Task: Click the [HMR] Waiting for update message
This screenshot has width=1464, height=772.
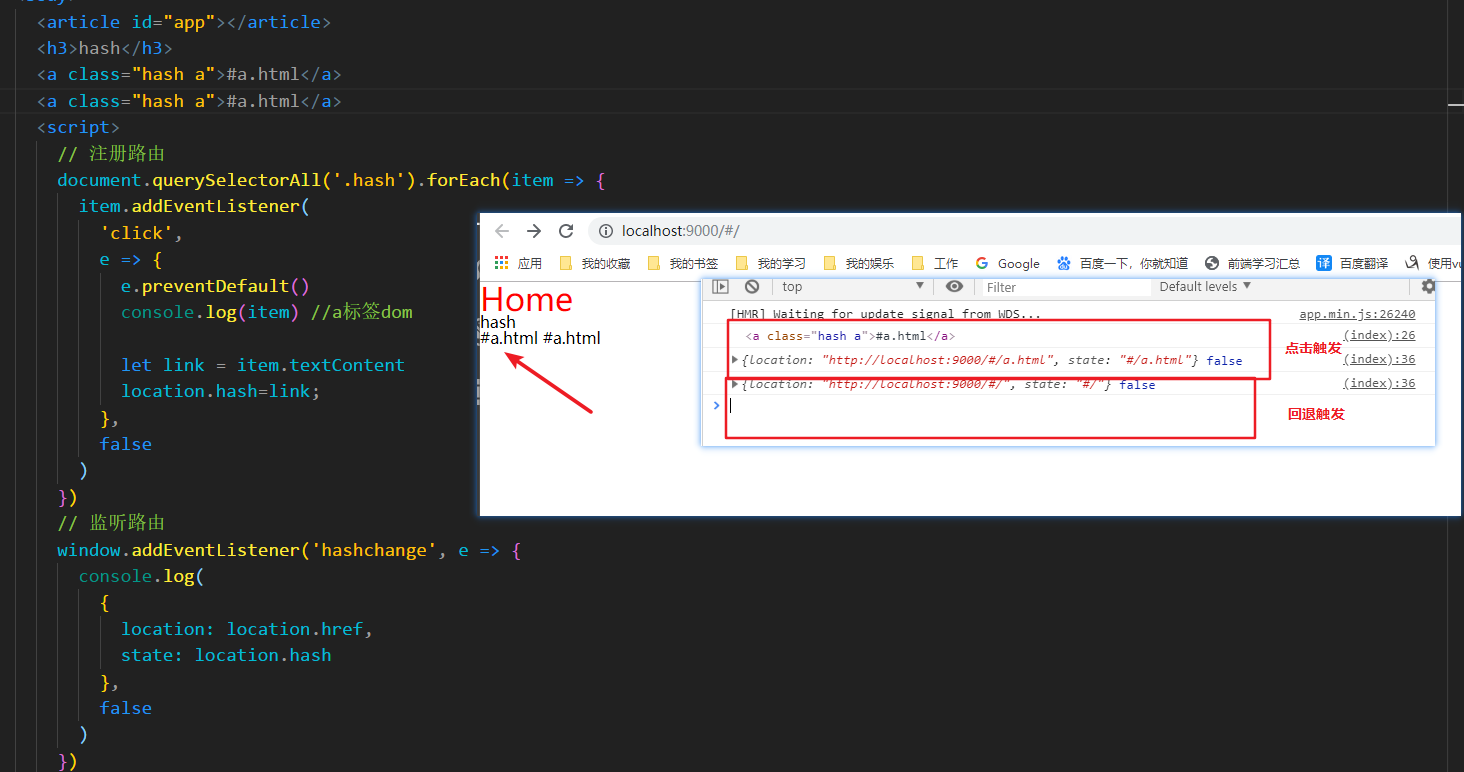Action: point(885,314)
